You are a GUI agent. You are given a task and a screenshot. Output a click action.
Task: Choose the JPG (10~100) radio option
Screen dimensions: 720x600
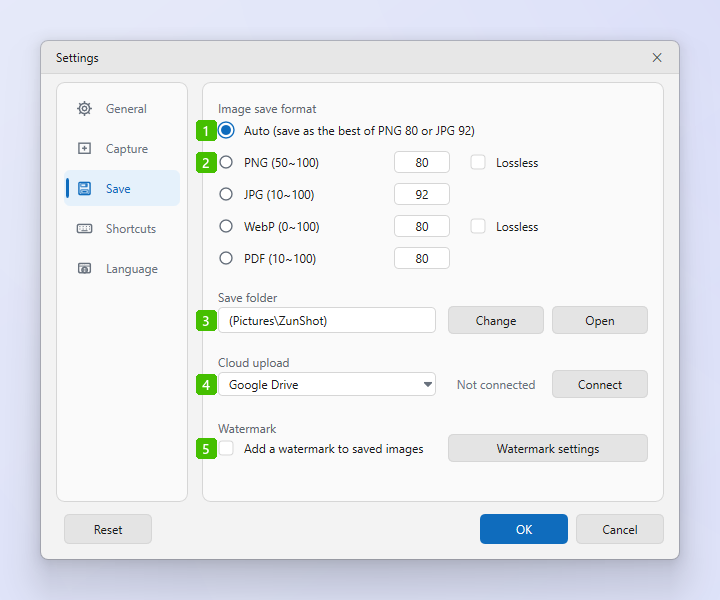[226, 194]
